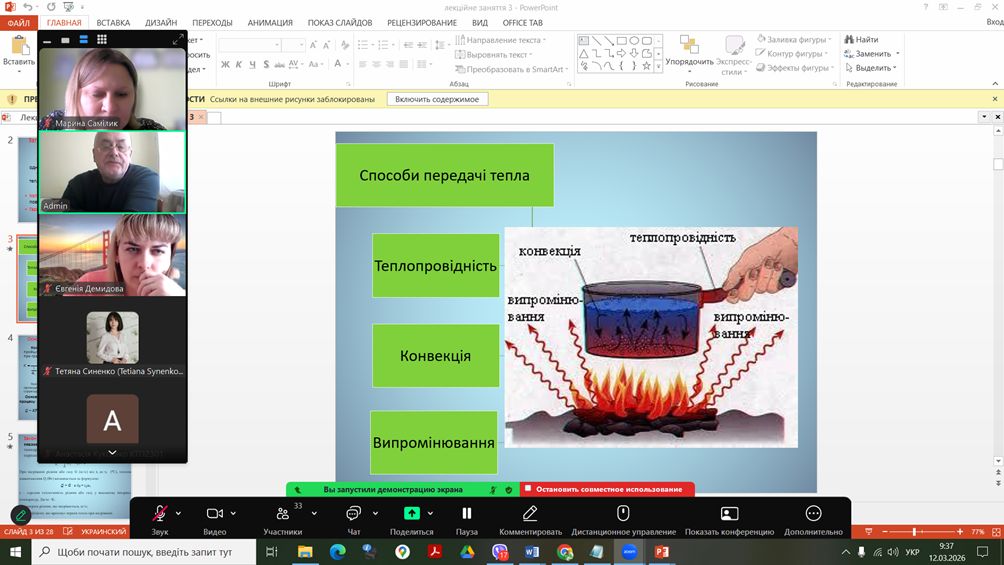Unmute microphone with the Звук button
1004x565 pixels.
(x=160, y=513)
